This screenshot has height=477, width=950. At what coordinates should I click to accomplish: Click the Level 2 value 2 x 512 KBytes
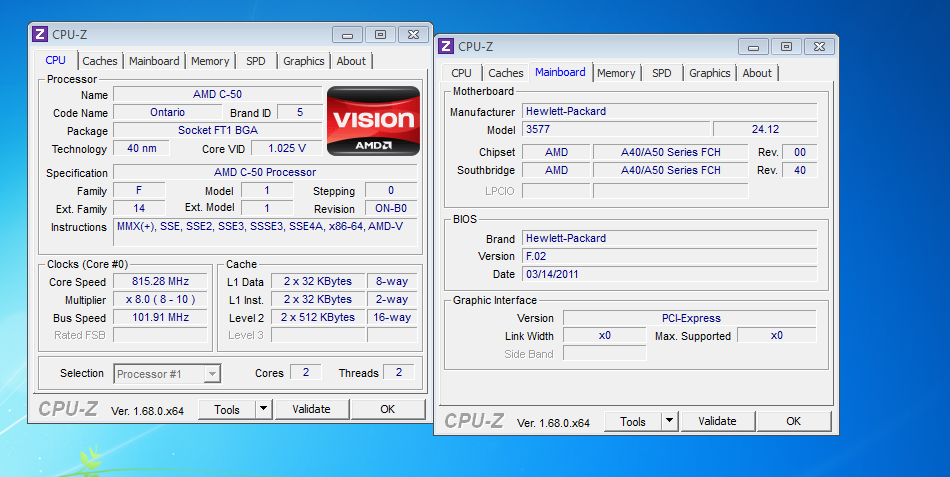tap(318, 317)
